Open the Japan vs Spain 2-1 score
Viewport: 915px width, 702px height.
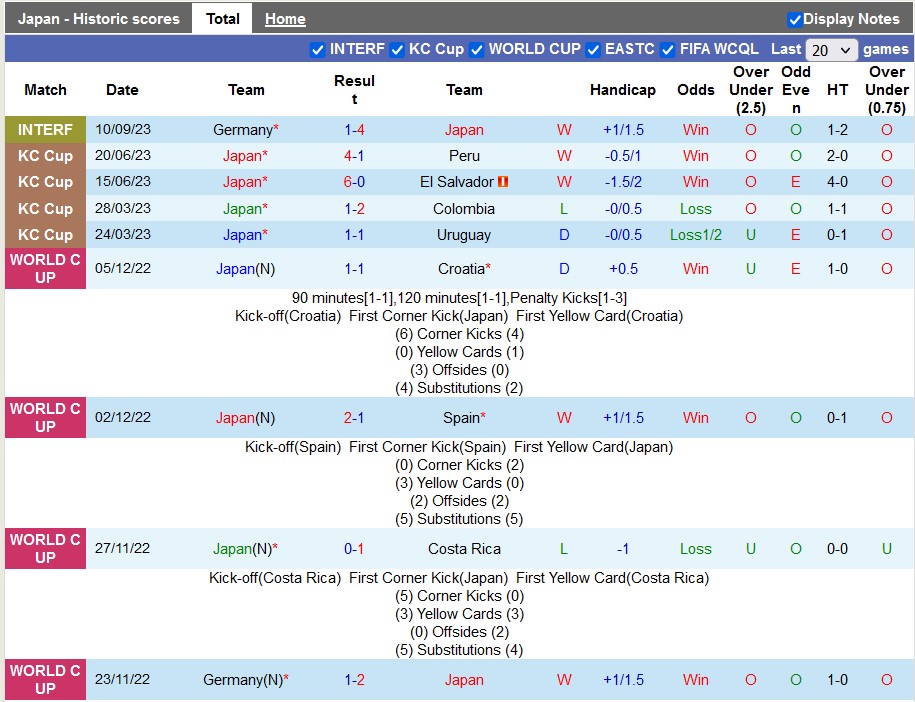tap(354, 418)
